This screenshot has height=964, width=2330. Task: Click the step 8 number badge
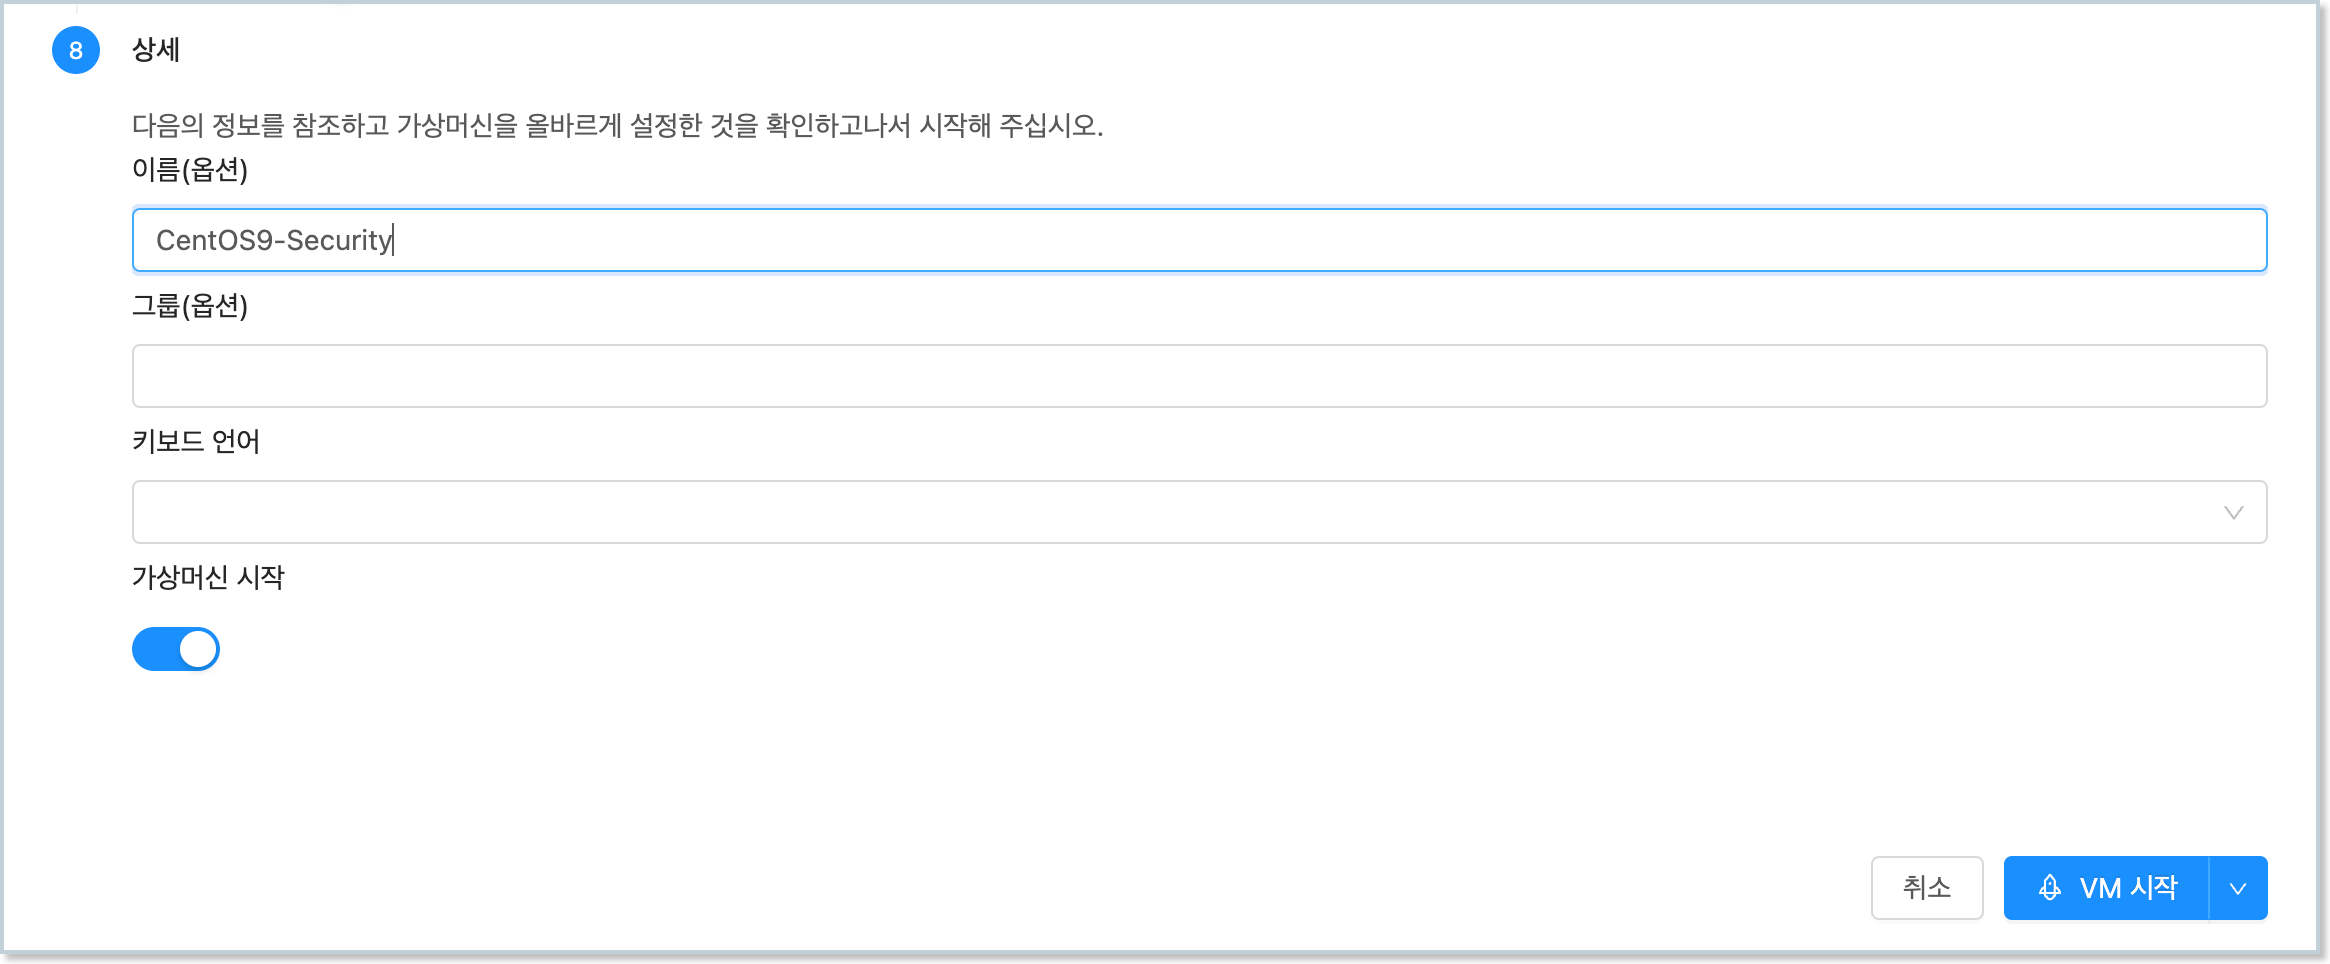pyautogui.click(x=76, y=50)
